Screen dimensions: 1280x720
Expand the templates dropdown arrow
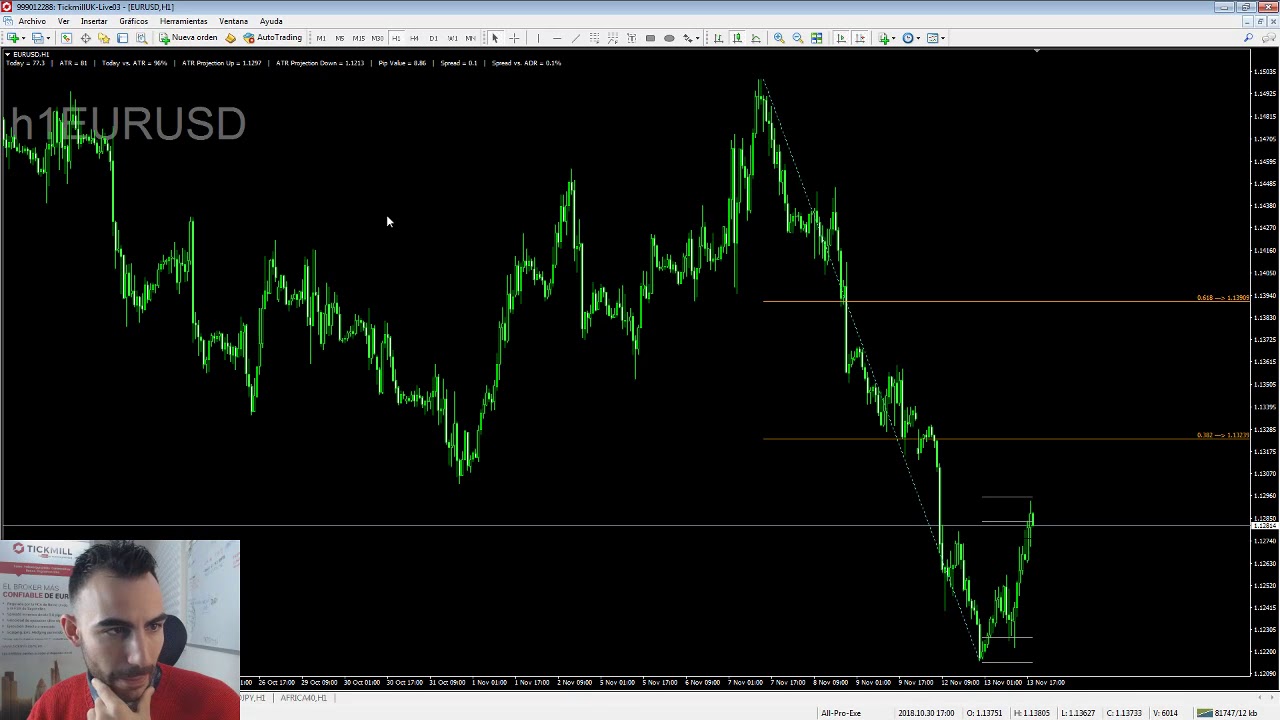click(x=943, y=38)
